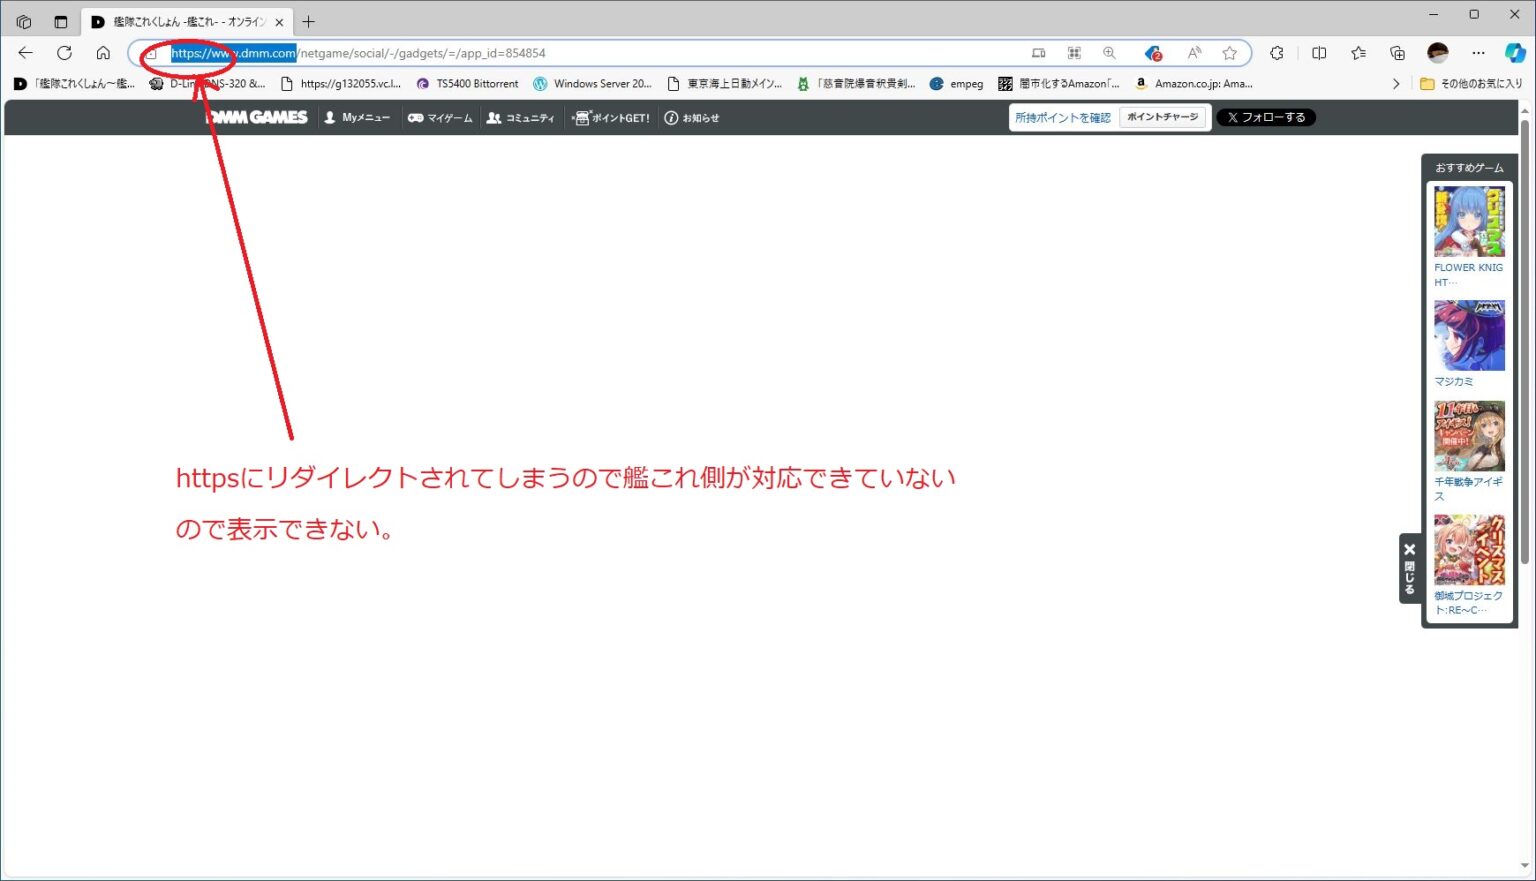
Task: Open Copilot from the toolbar icon
Action: (x=1515, y=52)
